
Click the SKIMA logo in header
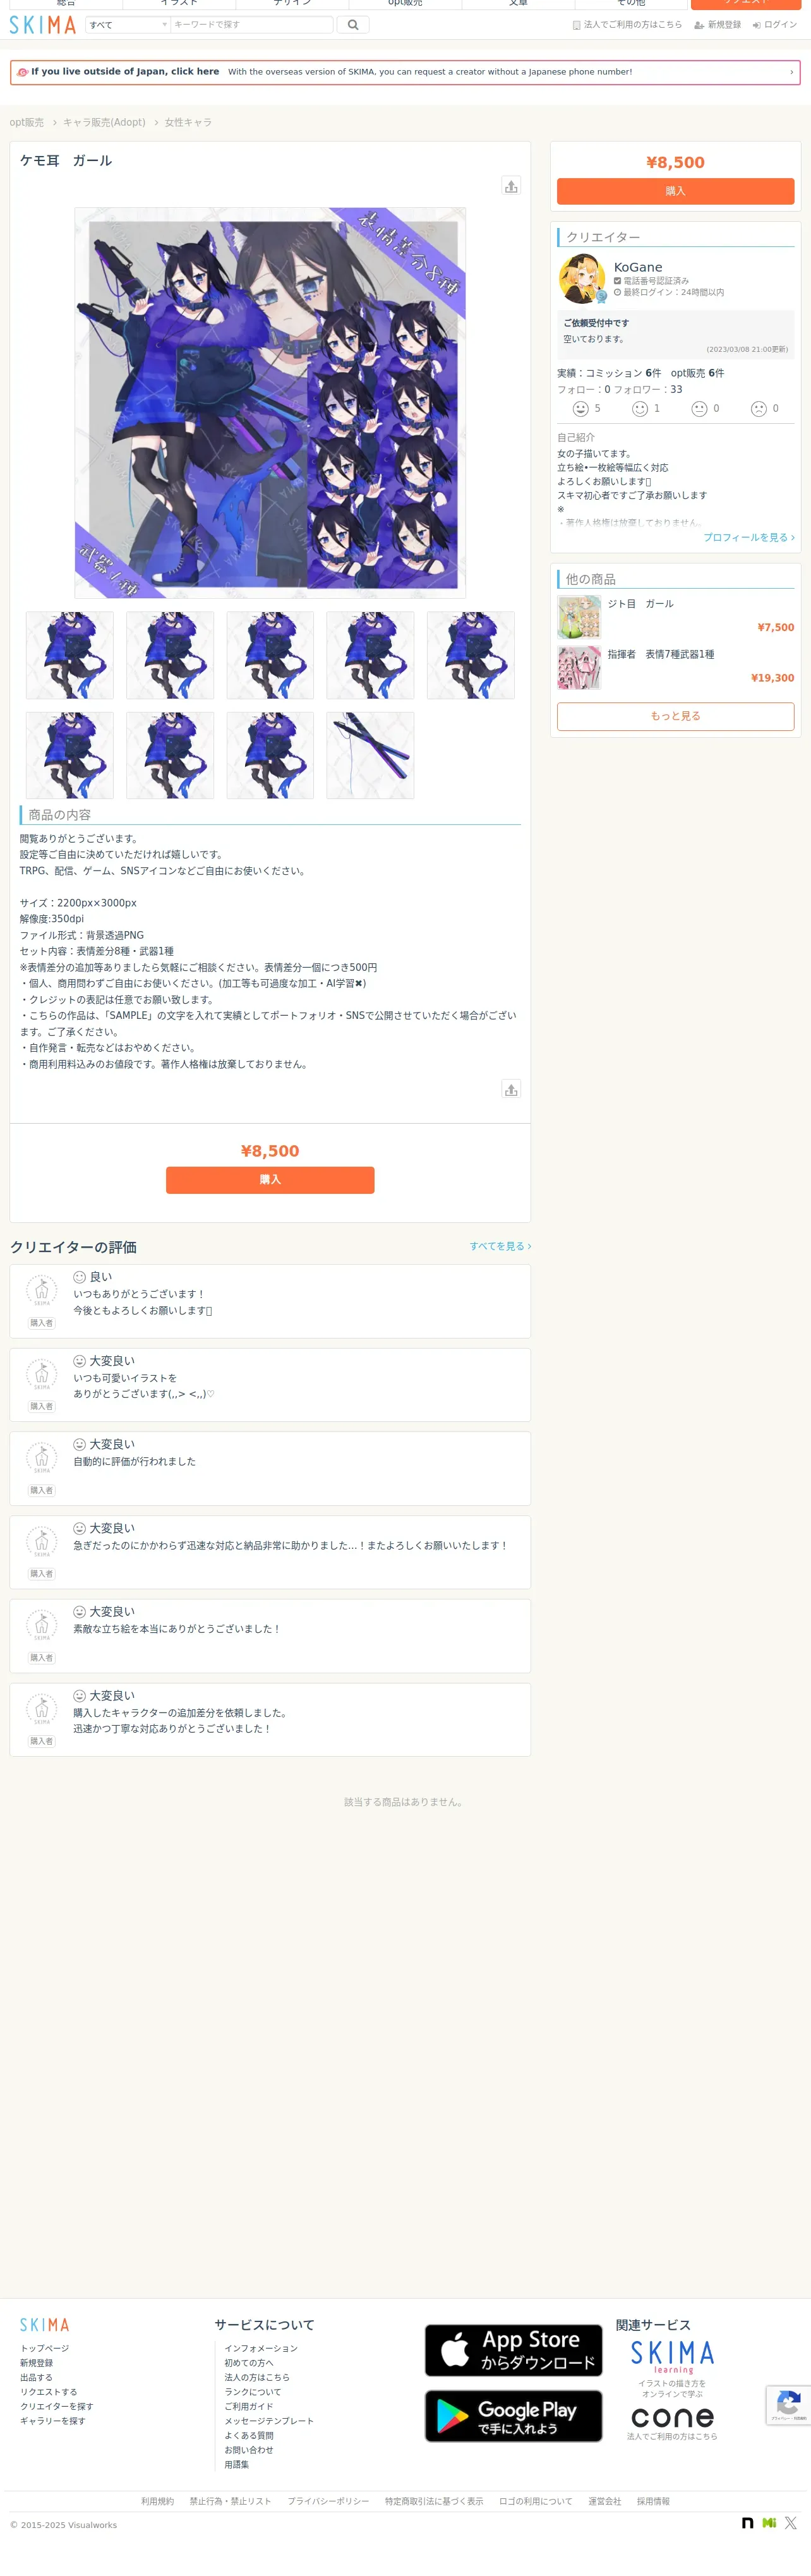coord(43,25)
